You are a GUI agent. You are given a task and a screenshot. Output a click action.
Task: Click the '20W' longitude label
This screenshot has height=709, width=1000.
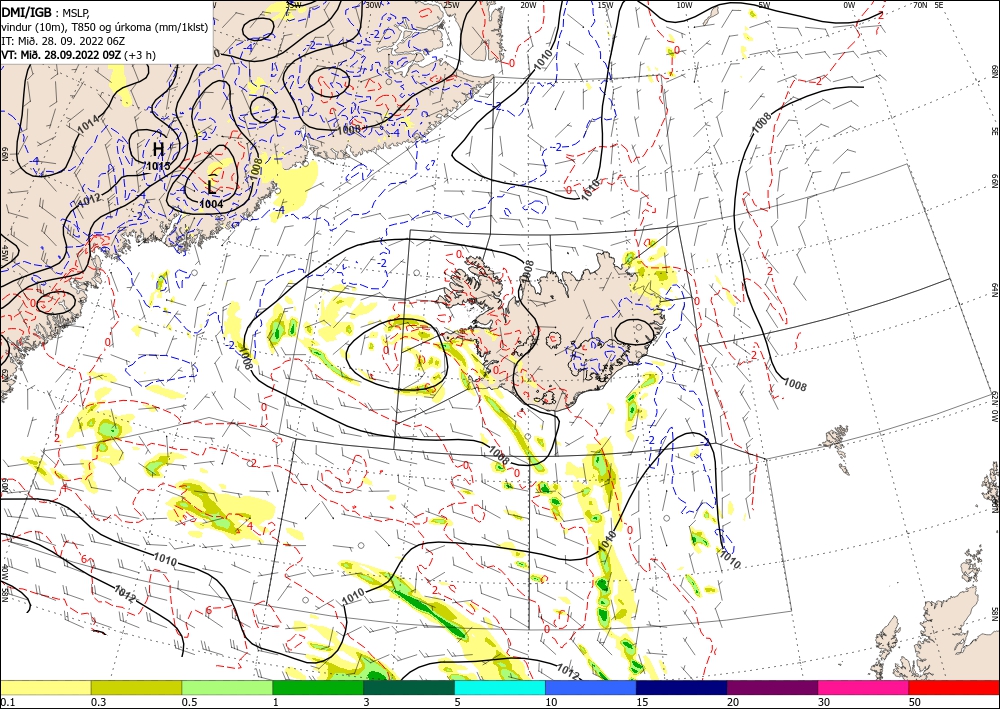coord(527,5)
